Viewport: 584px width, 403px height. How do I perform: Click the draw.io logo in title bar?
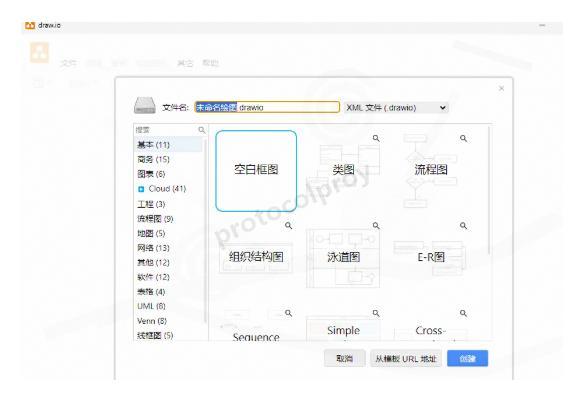pos(30,25)
